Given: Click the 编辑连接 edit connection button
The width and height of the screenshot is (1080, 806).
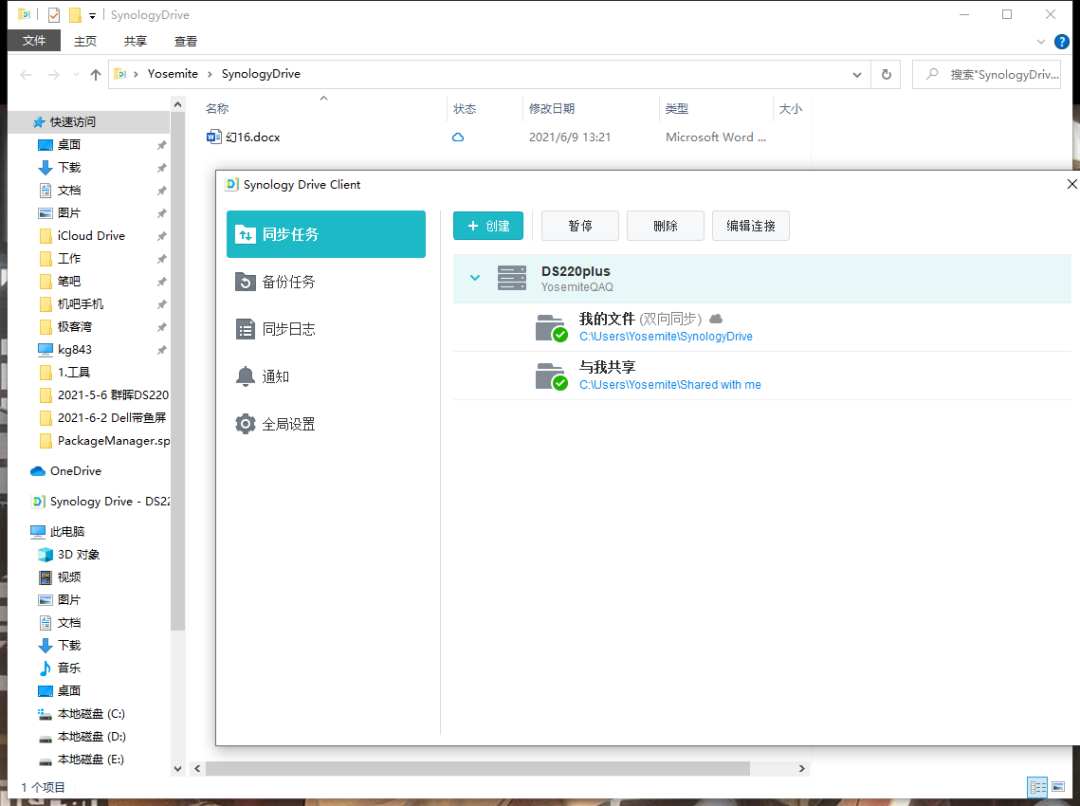Looking at the screenshot, I should coord(751,226).
